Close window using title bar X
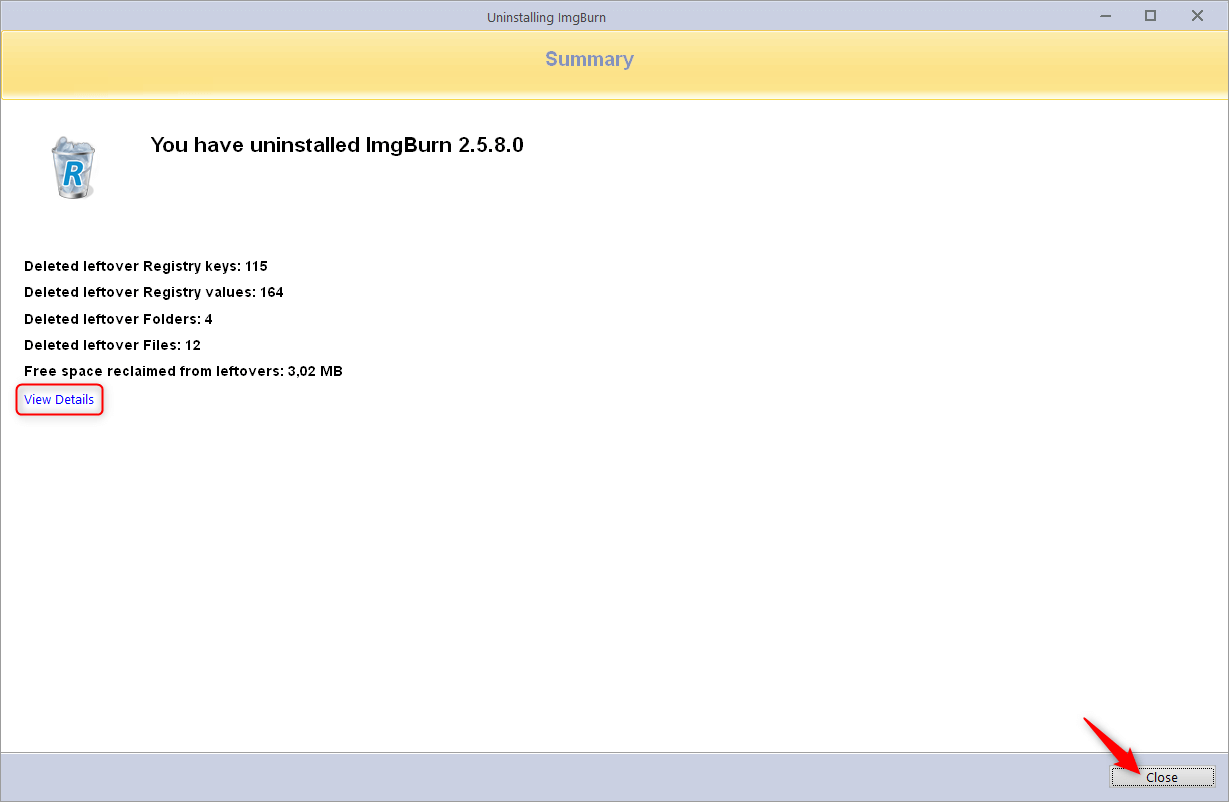This screenshot has width=1229, height=802. tap(1197, 15)
